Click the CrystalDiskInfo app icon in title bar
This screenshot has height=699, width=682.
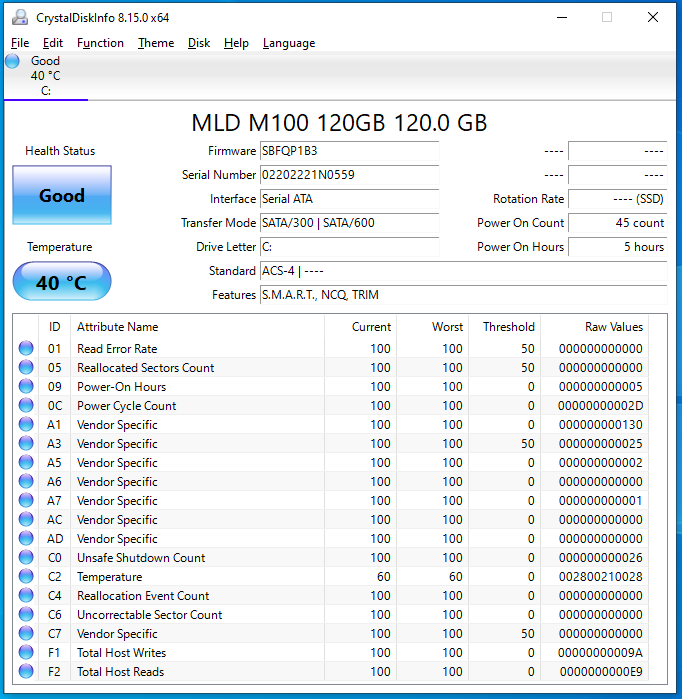[20, 17]
